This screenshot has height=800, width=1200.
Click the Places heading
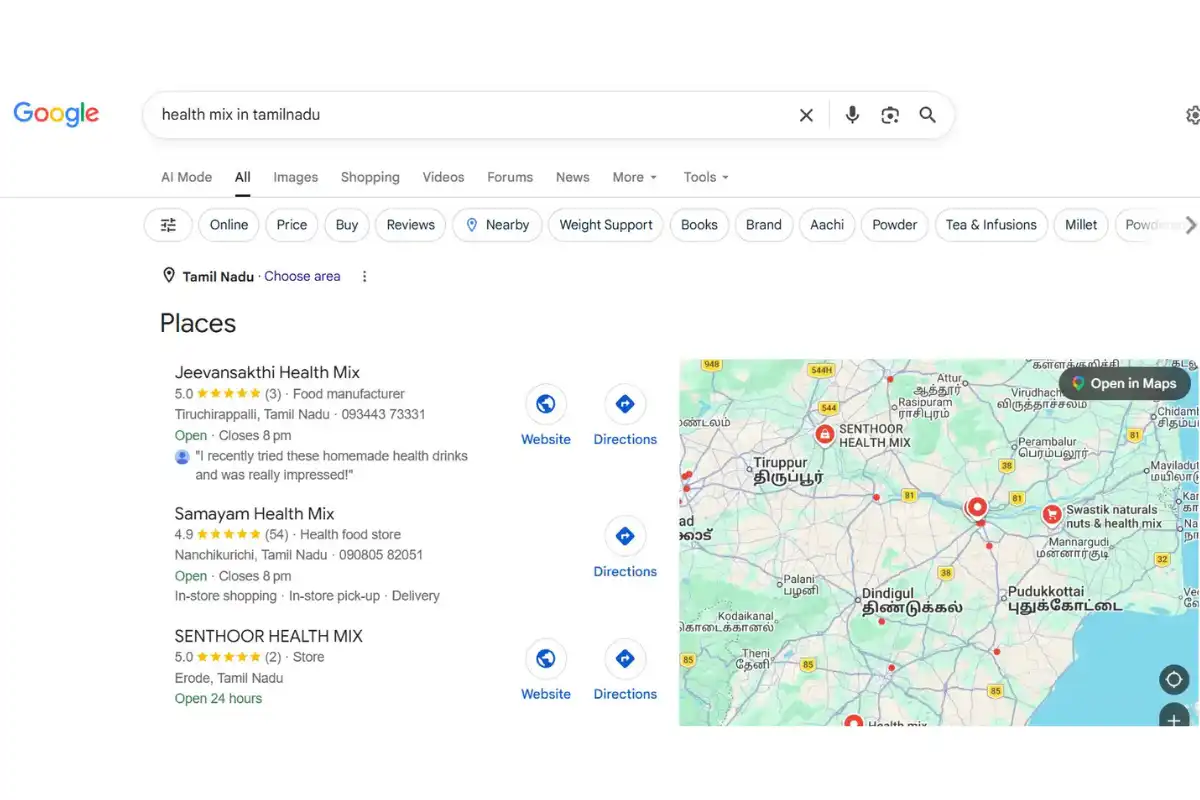198,323
